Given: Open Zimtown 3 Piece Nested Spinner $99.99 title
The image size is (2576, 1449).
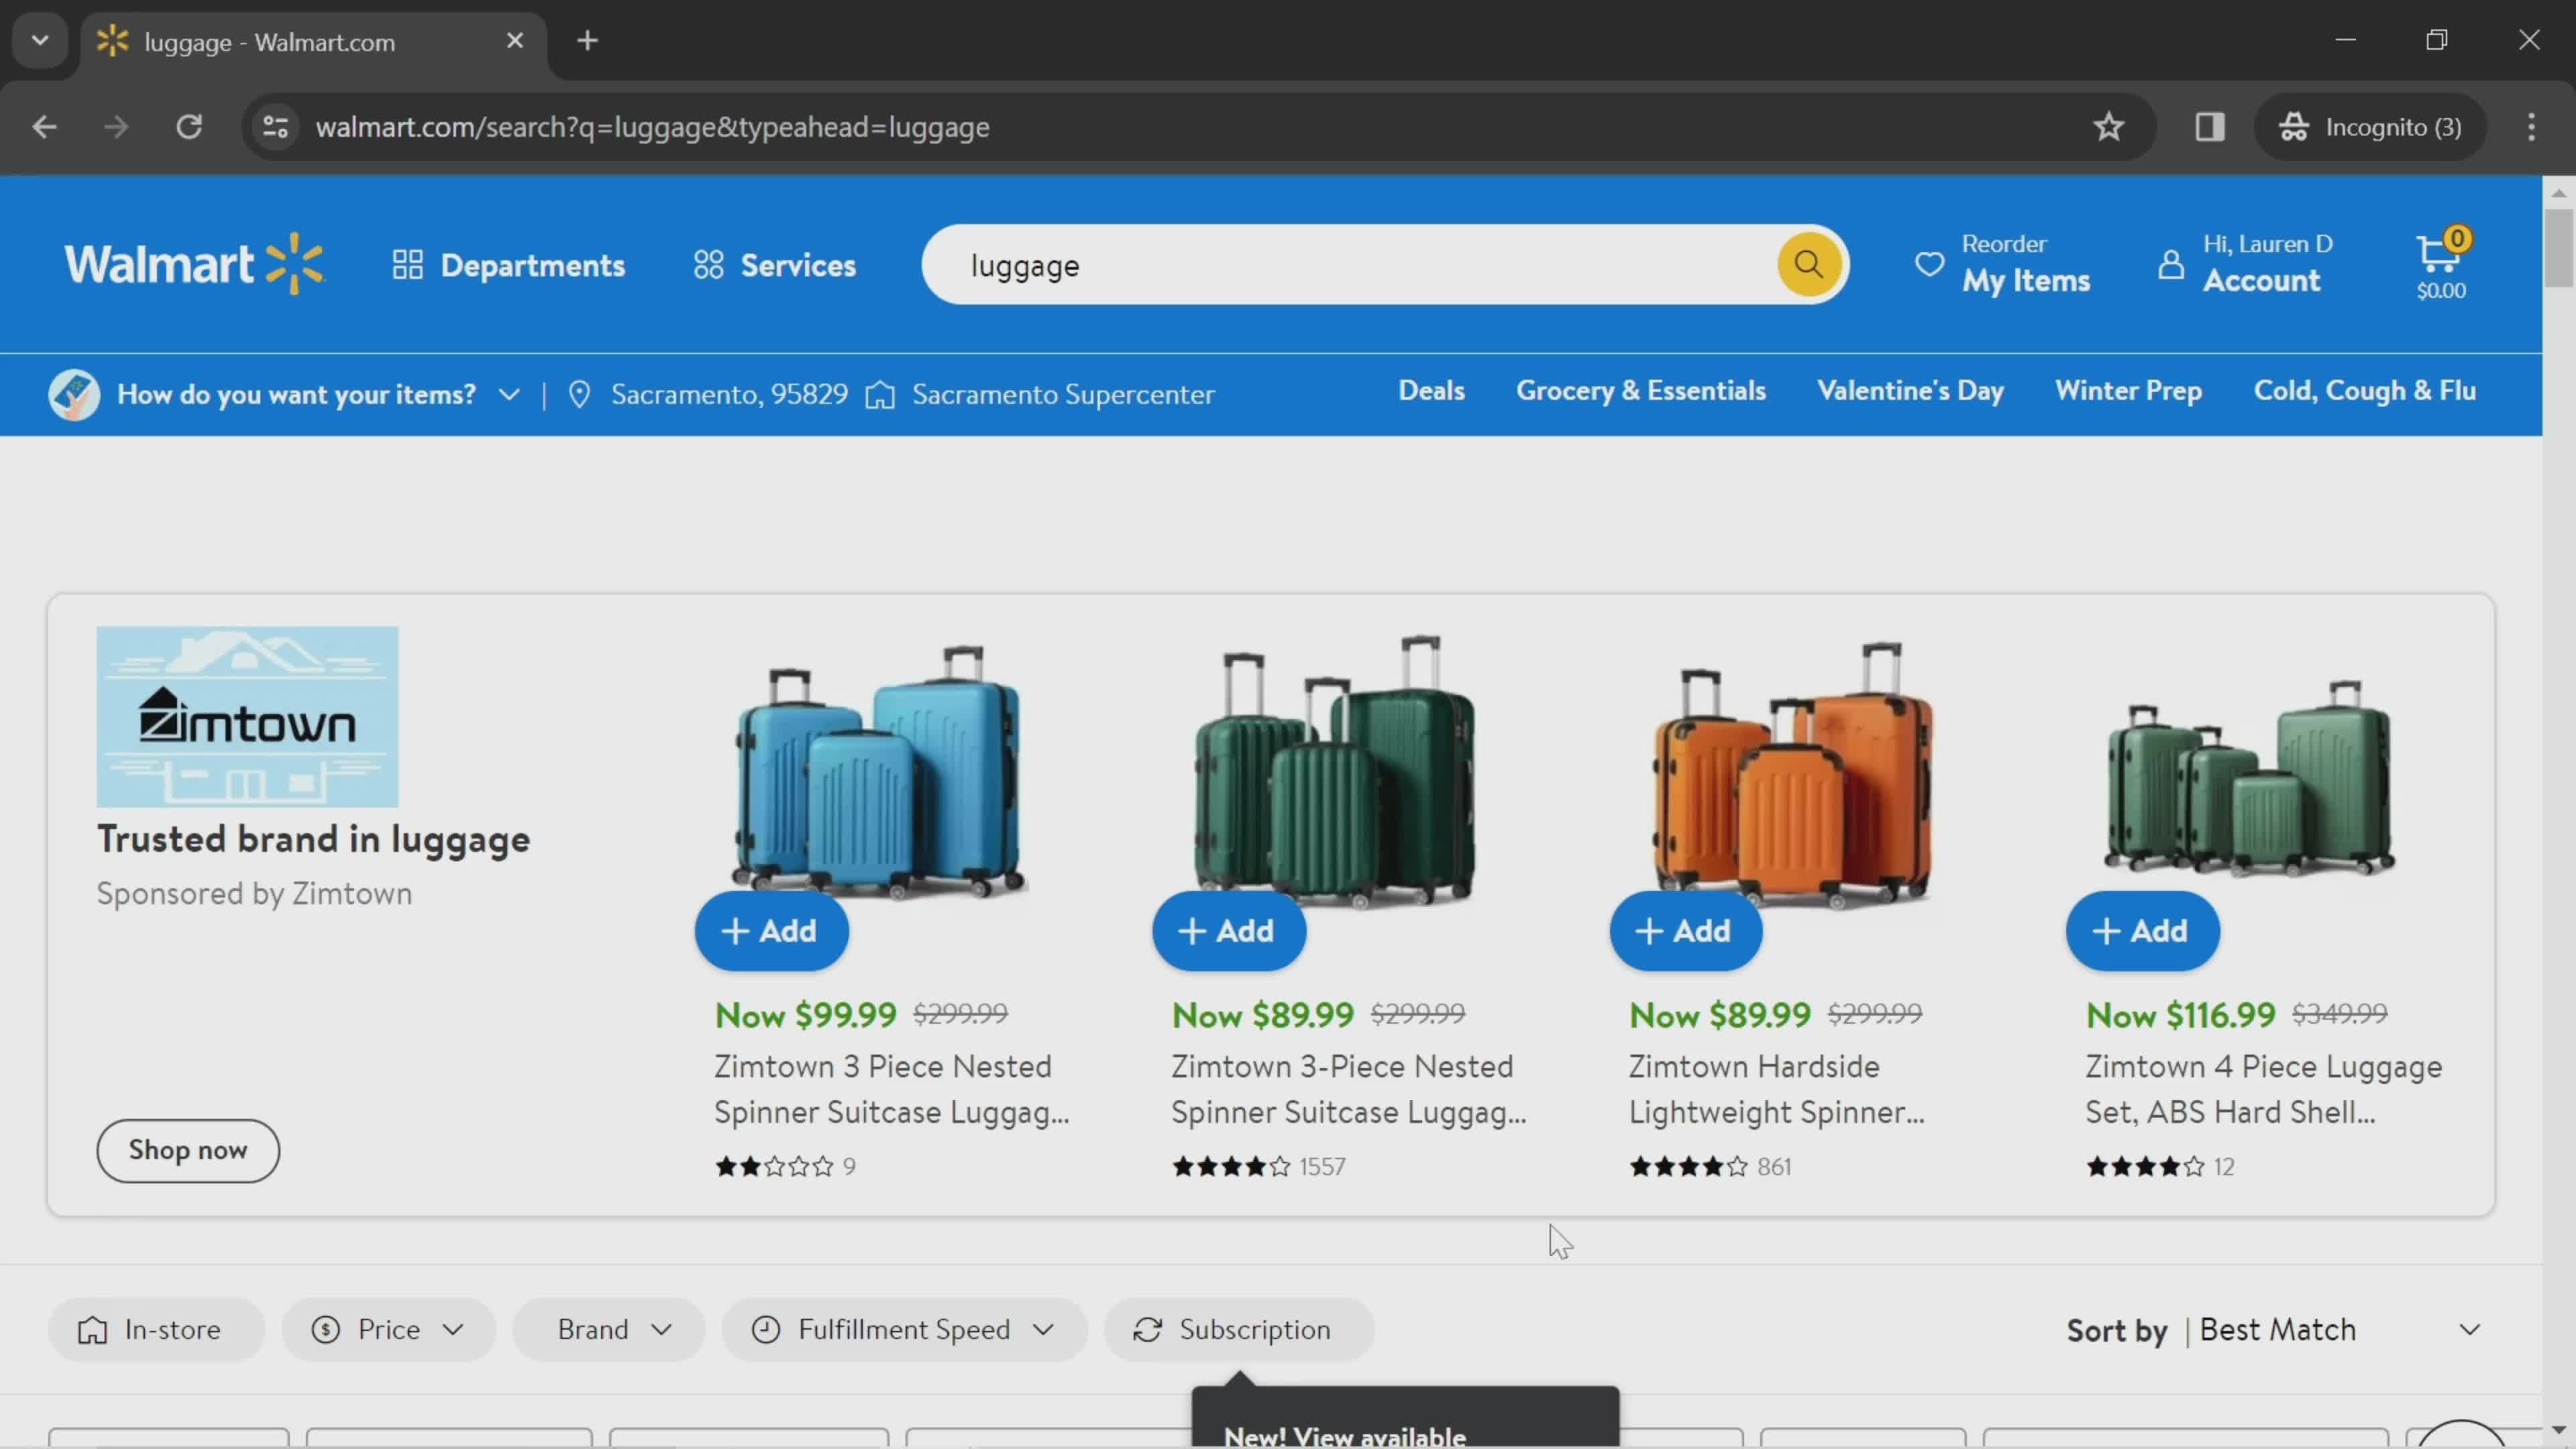Looking at the screenshot, I should [891, 1089].
